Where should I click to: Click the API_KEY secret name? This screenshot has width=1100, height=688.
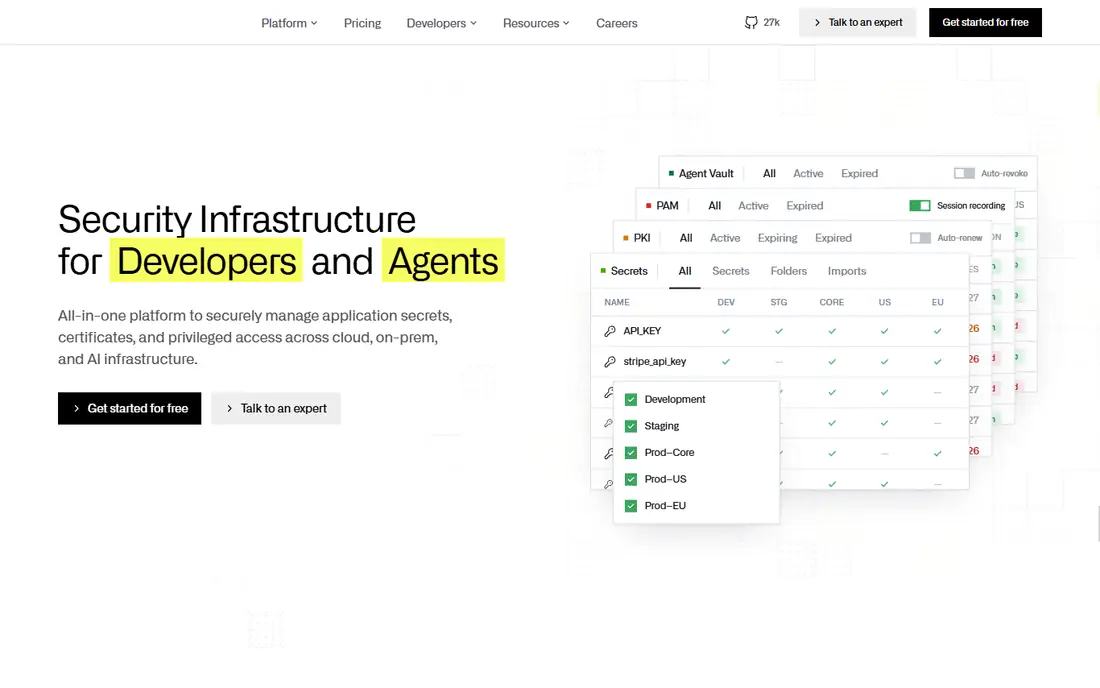(642, 331)
